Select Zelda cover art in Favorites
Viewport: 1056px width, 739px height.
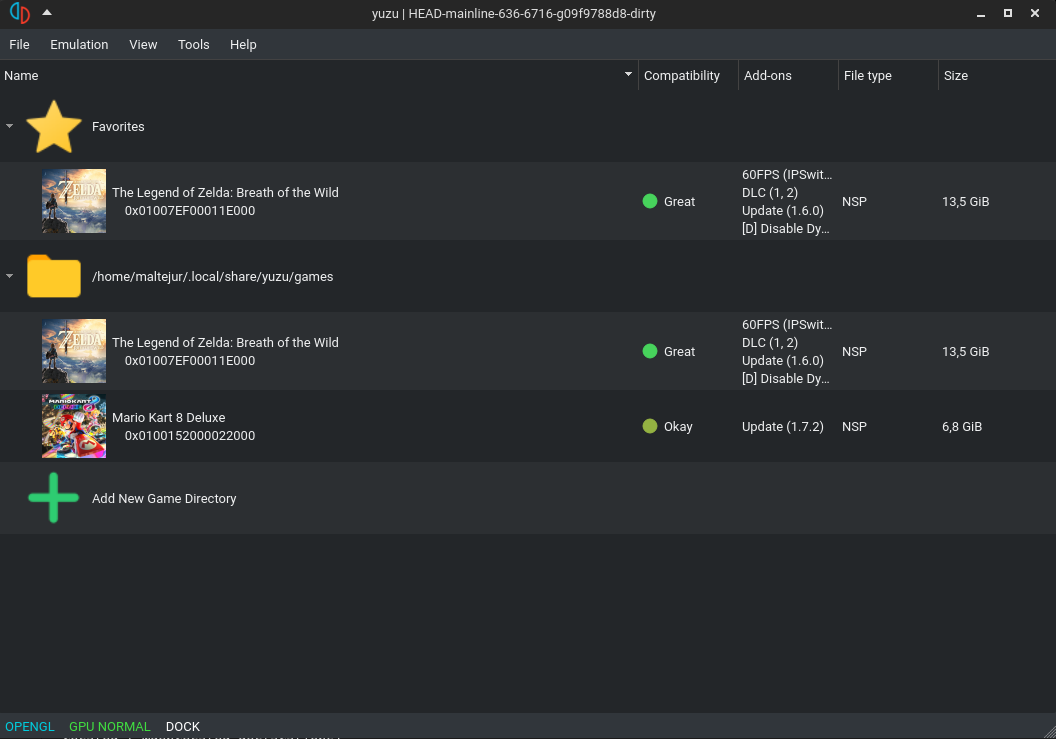(74, 201)
